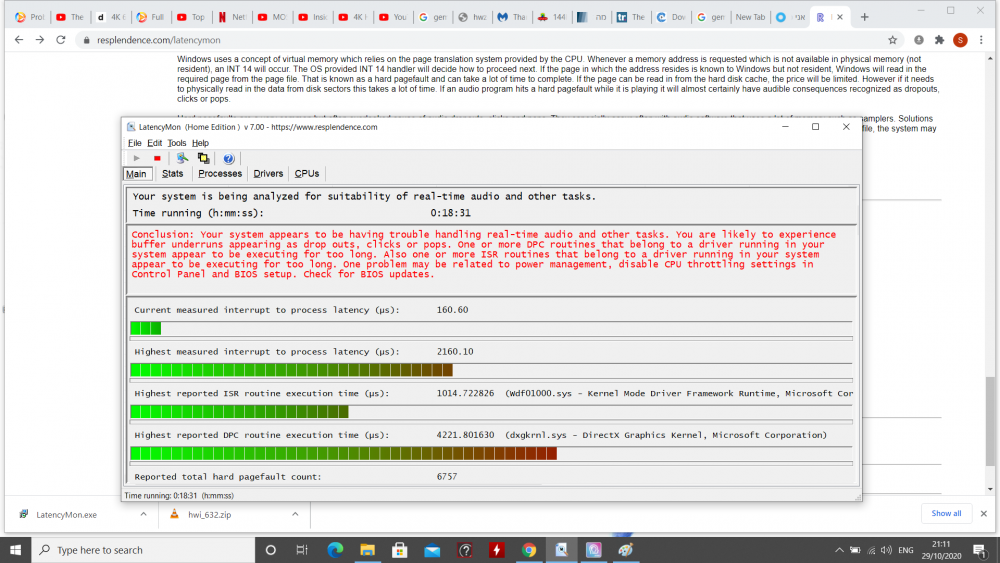The image size is (1000, 563).
Task: Open a new Chrome tab with plus
Action: click(865, 17)
